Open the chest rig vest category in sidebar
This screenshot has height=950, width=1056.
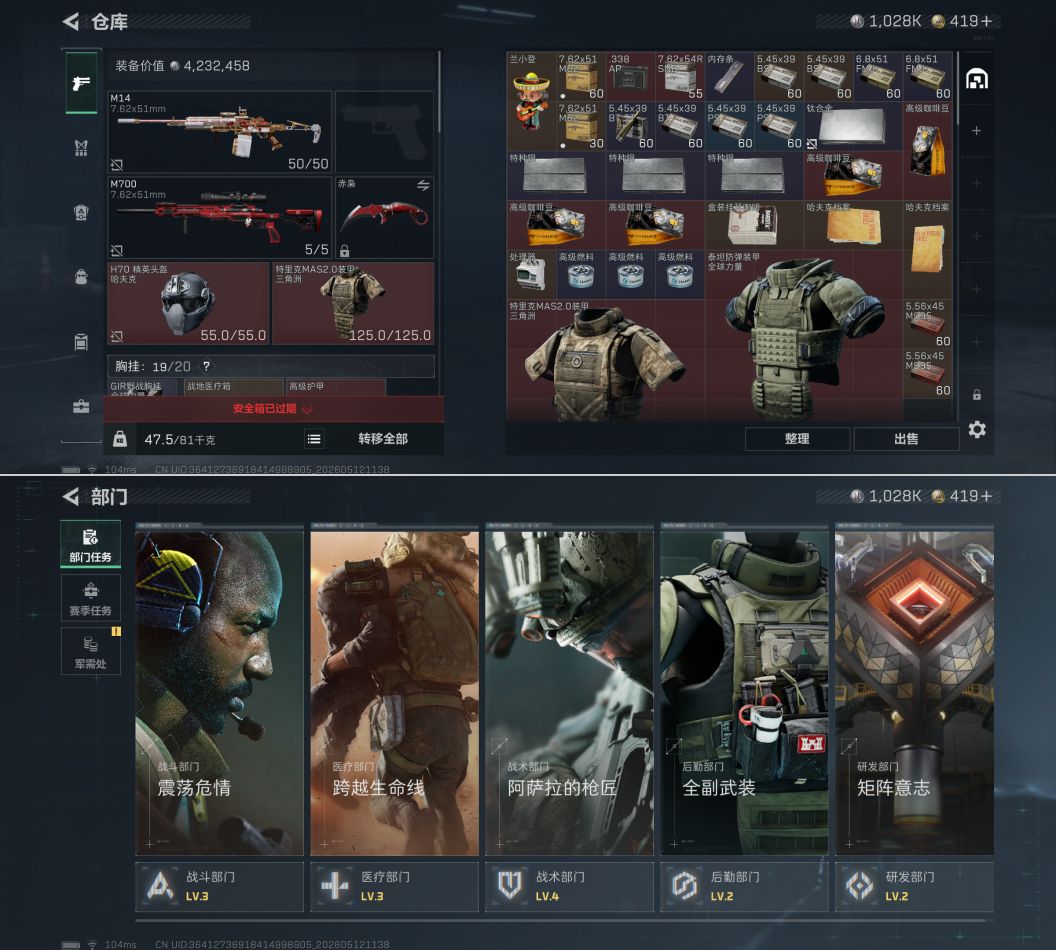(x=81, y=147)
